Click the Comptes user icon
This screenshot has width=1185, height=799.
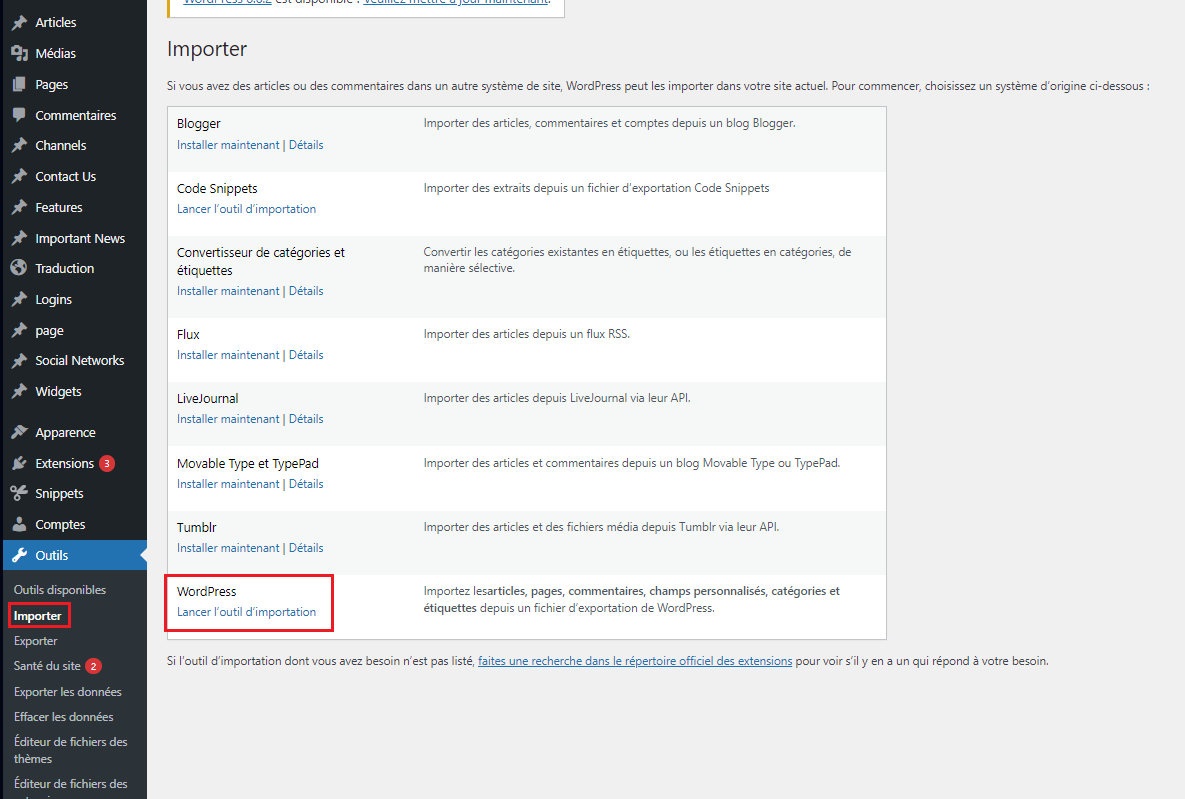pos(18,524)
